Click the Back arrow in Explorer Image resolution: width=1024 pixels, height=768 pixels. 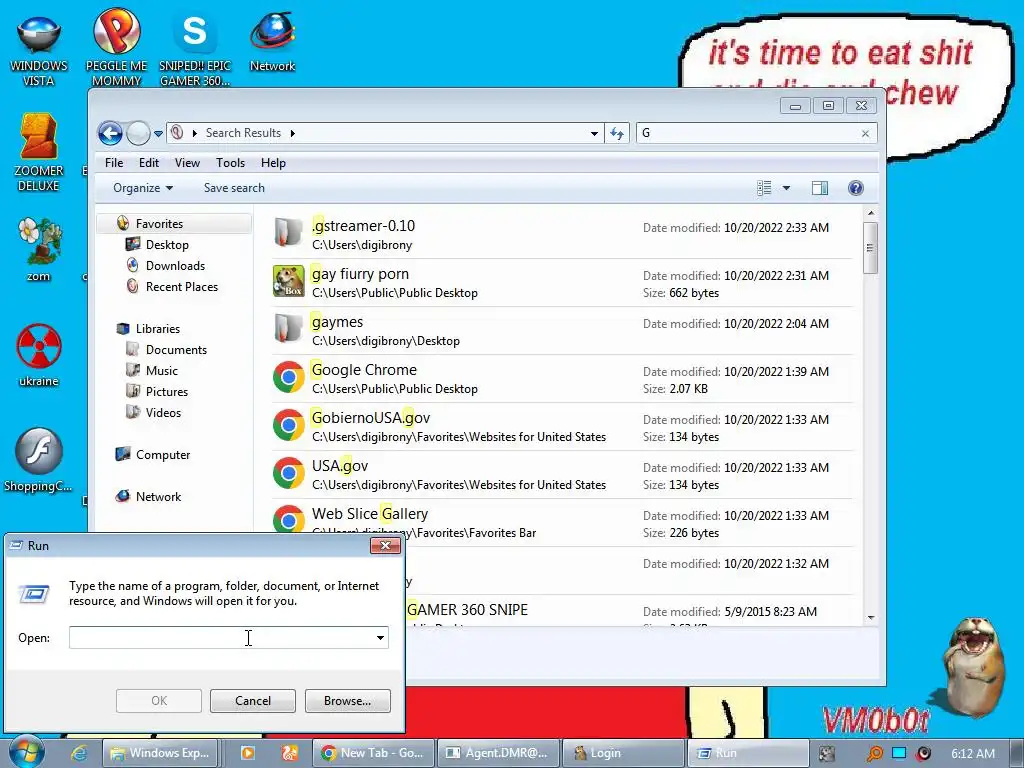point(110,133)
